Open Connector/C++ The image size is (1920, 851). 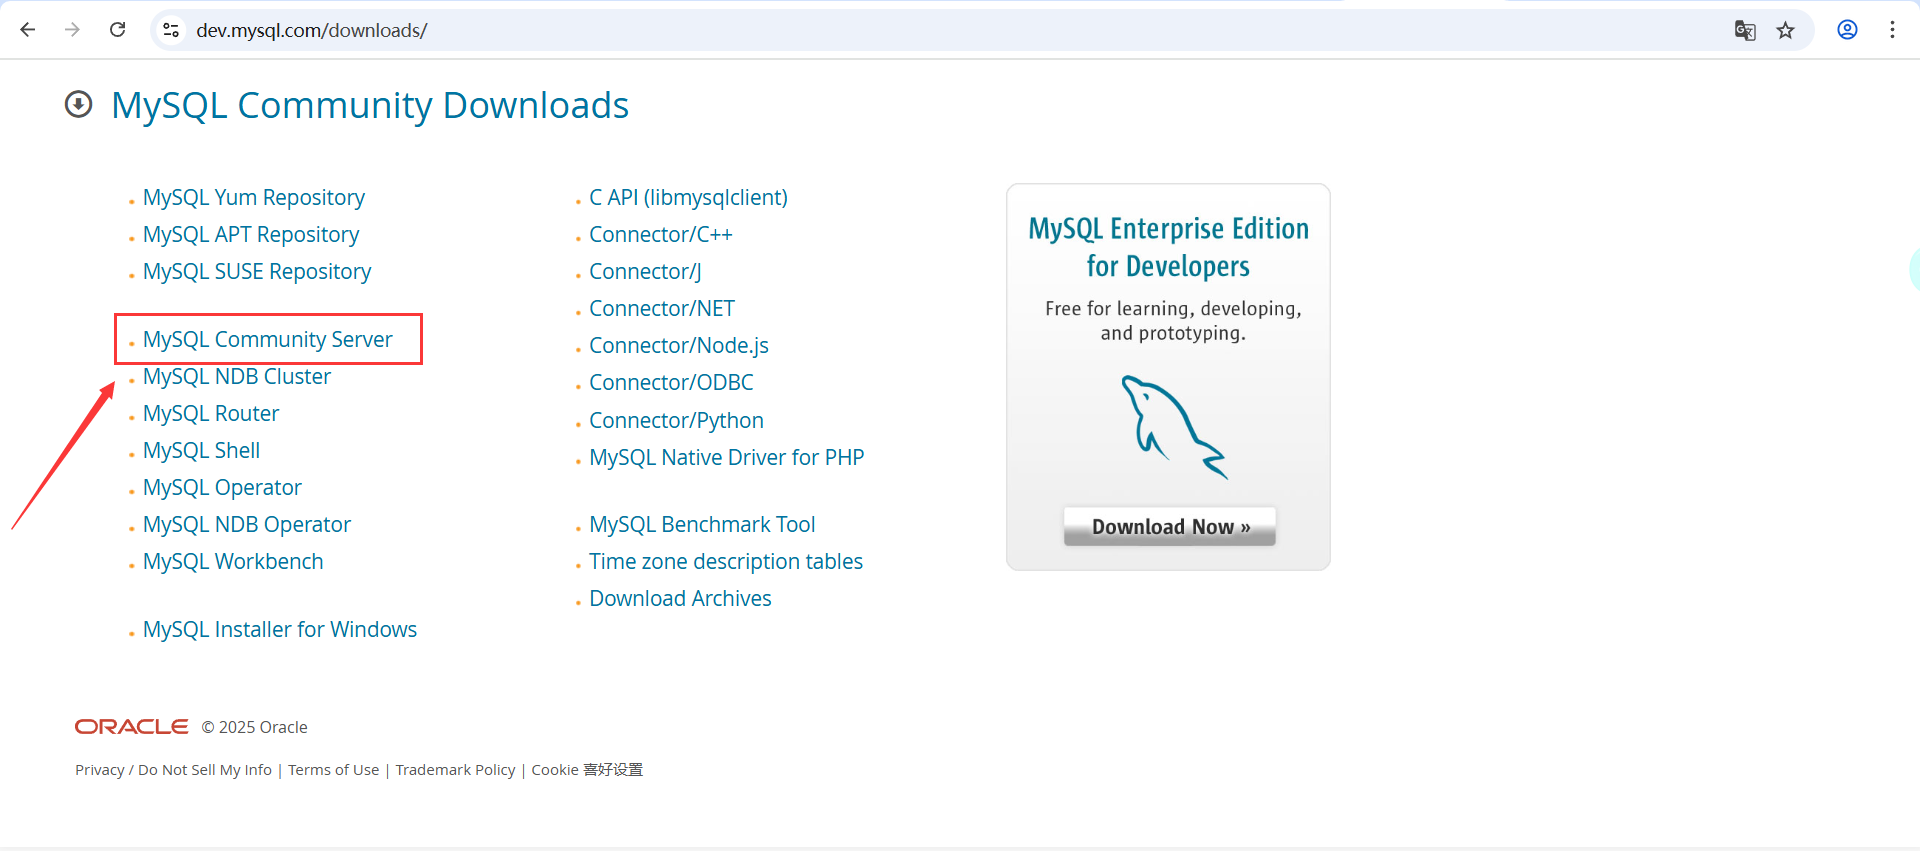click(x=661, y=234)
